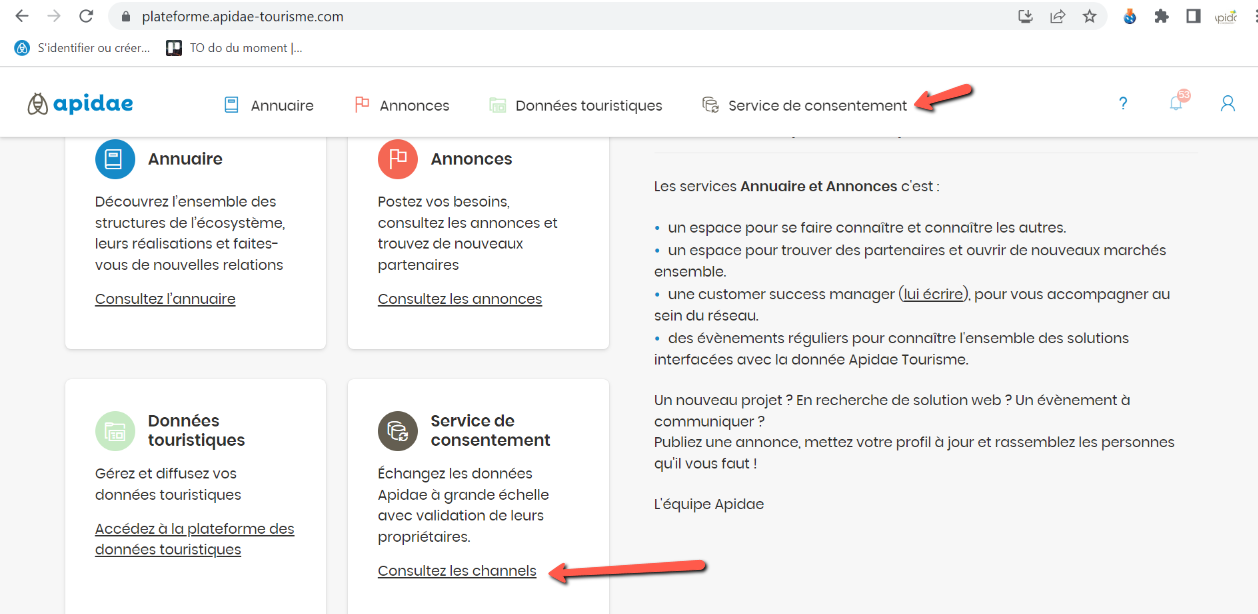The height and width of the screenshot is (614, 1258).
Task: View site info via the padlock icon
Action: (125, 17)
